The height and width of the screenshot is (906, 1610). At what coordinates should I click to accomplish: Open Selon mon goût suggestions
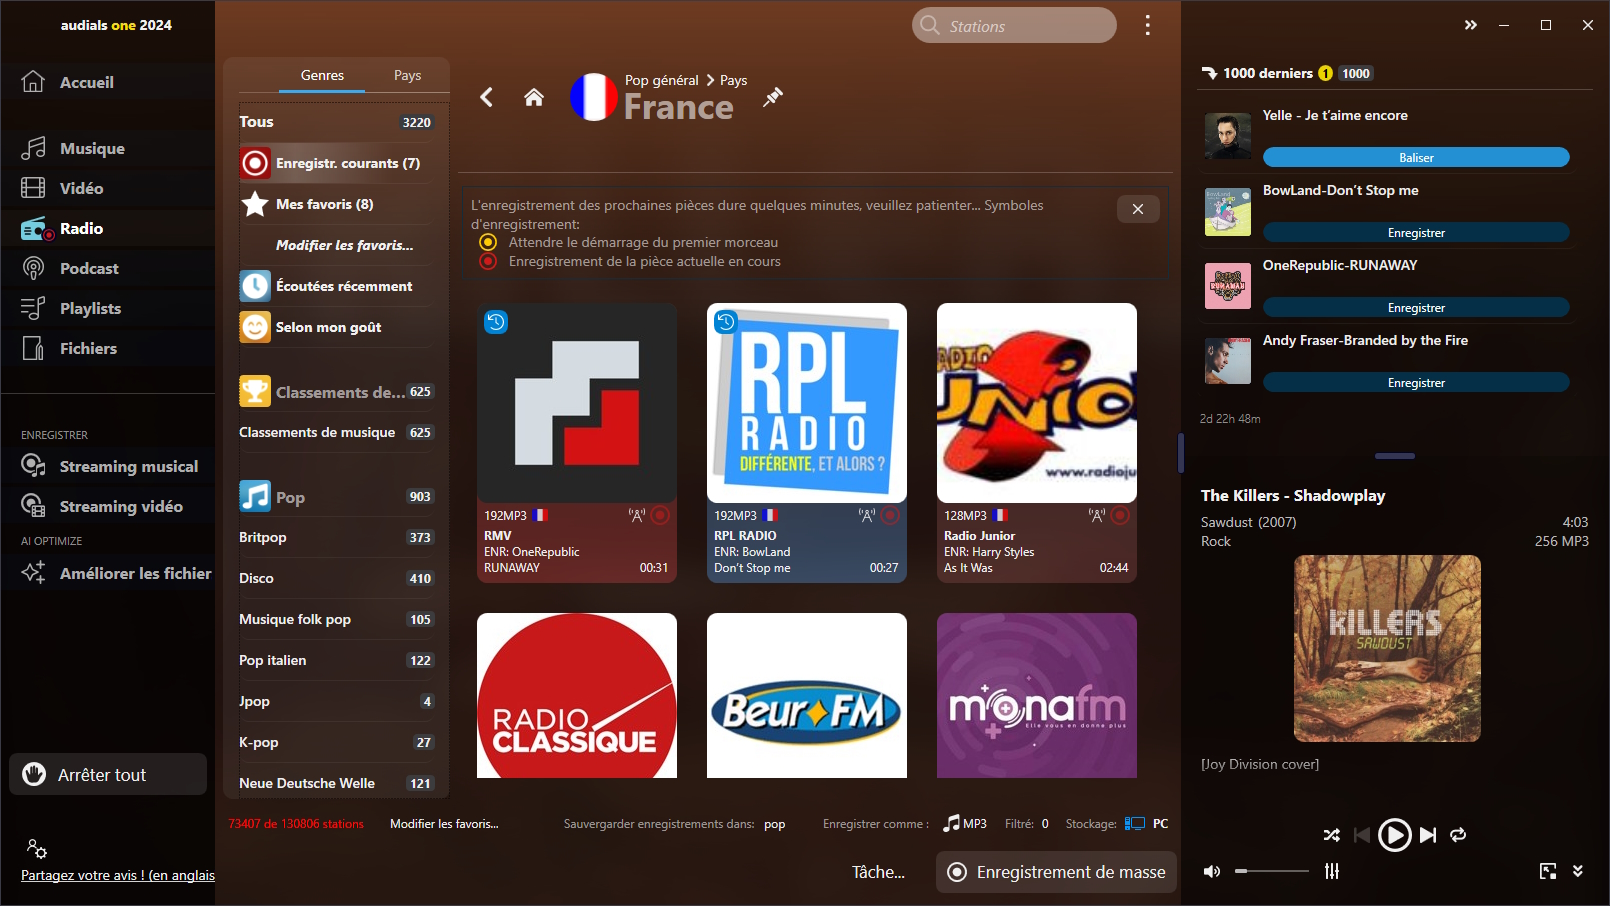pyautogui.click(x=336, y=327)
